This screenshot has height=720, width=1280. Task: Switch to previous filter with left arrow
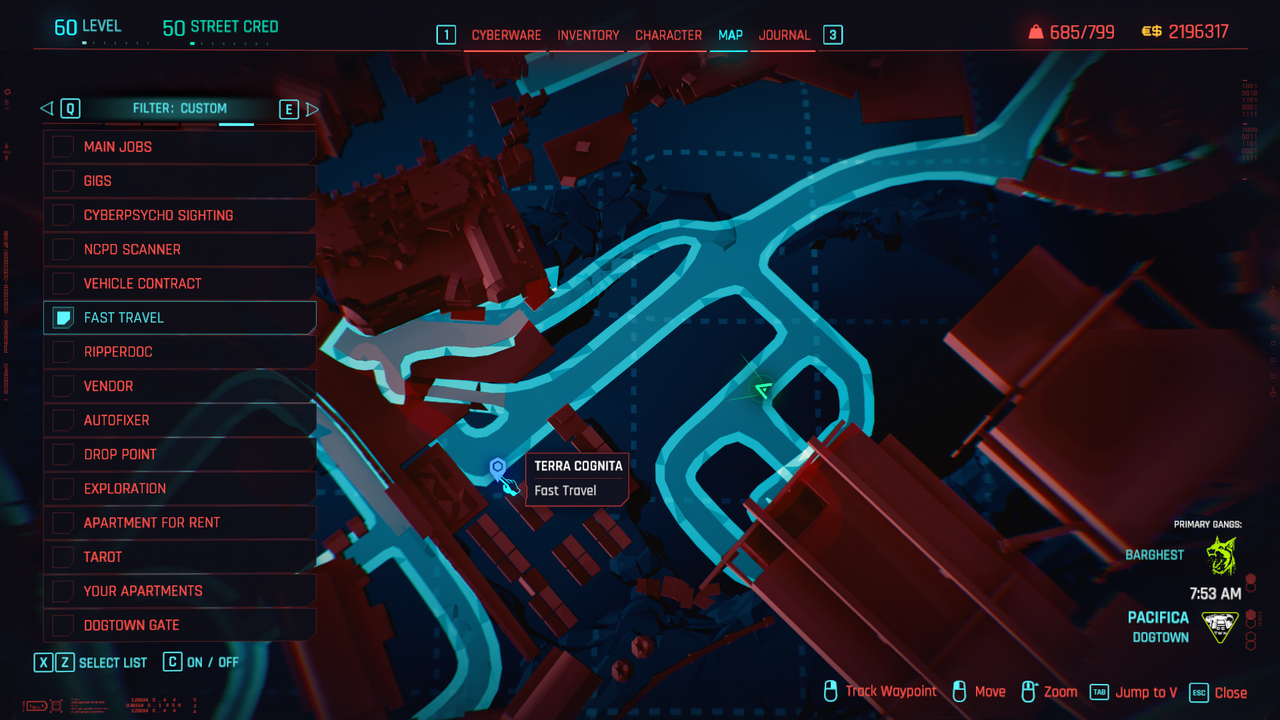(47, 109)
